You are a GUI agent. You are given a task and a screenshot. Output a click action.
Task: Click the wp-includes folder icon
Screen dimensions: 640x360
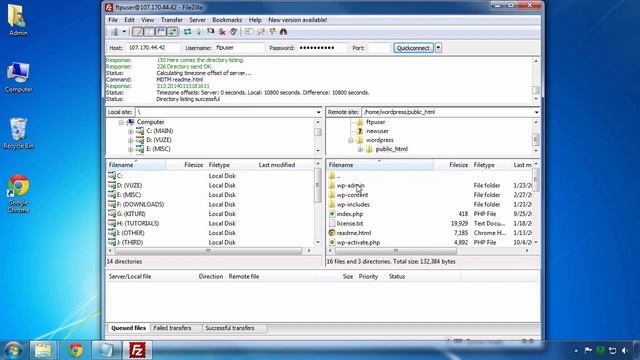[332, 204]
